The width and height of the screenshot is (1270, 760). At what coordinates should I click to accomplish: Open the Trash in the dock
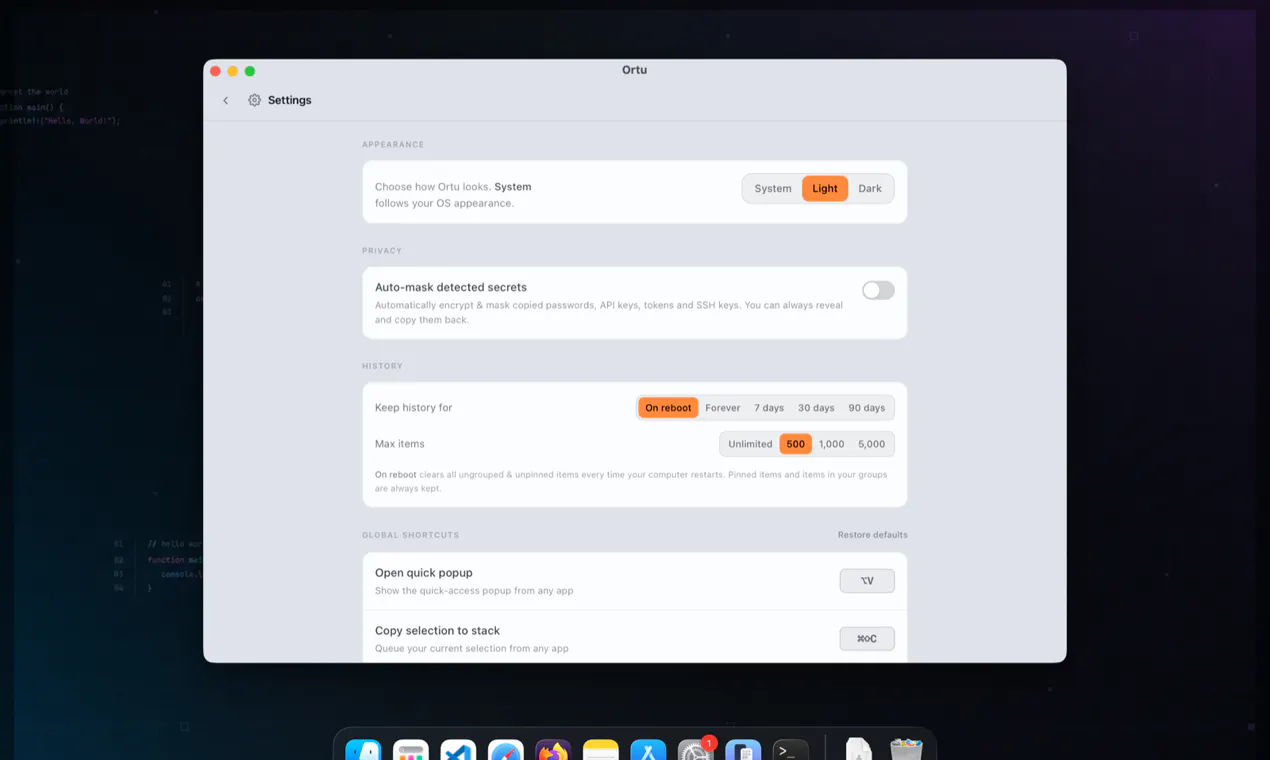[906, 751]
